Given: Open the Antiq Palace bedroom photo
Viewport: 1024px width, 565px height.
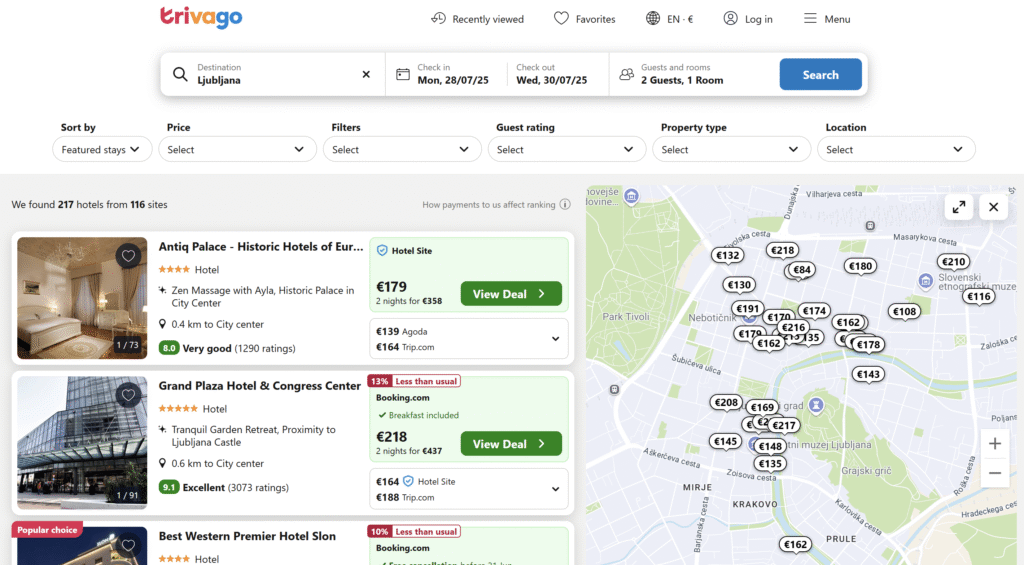Looking at the screenshot, I should coord(82,298).
